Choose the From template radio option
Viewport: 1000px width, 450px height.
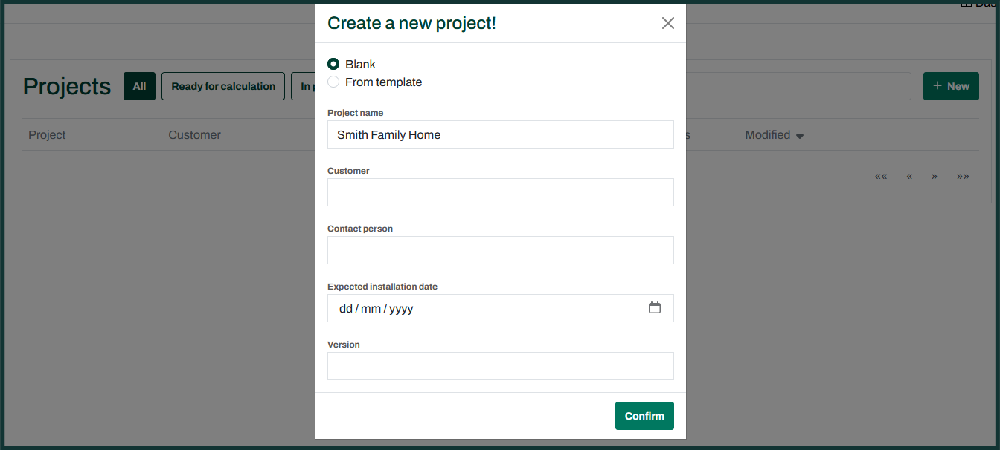(334, 82)
